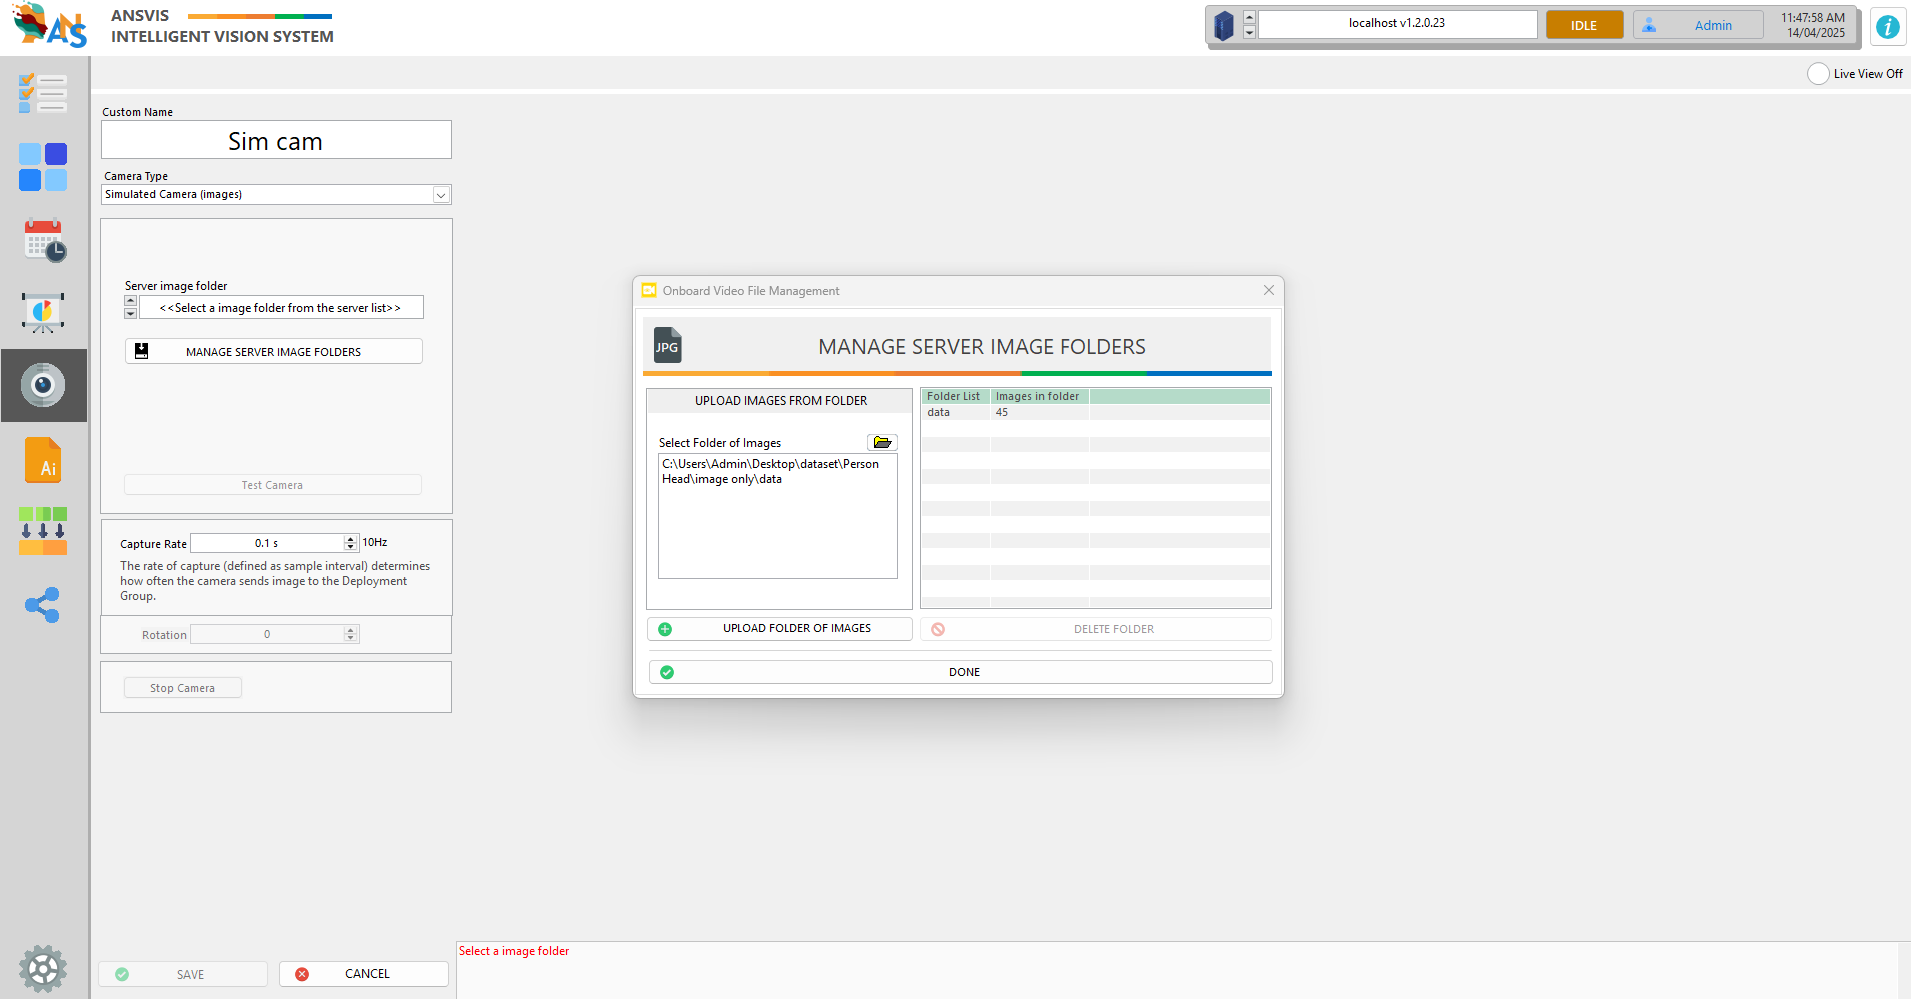Click the MANAGE SERVER IMAGE FOLDERS button
1911x999 pixels.
click(x=273, y=352)
